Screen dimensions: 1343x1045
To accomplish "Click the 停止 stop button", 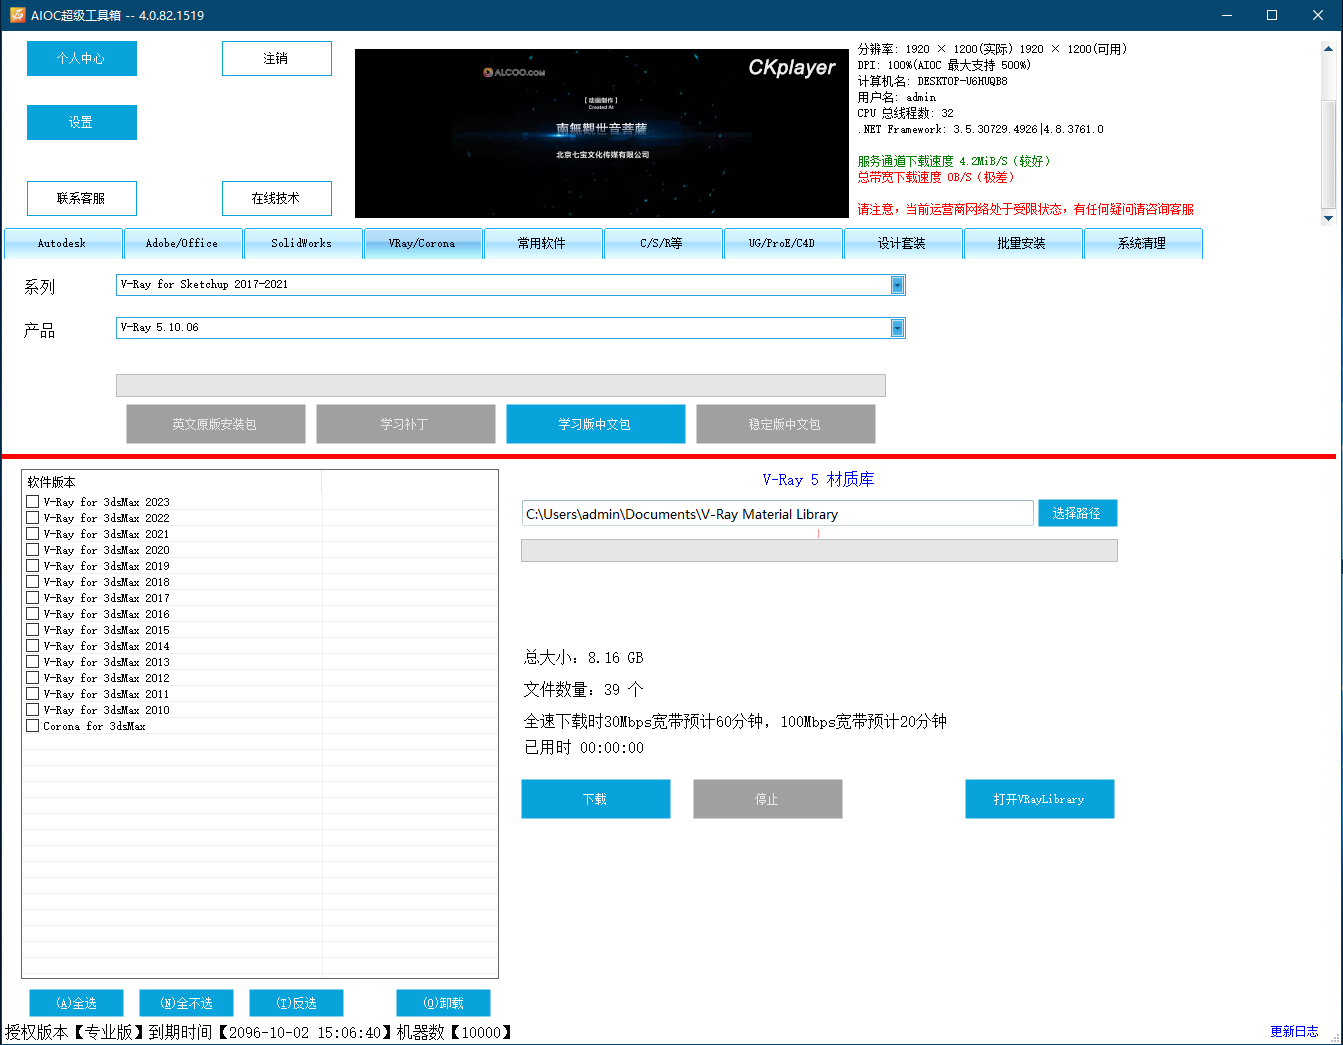I will pos(768,799).
